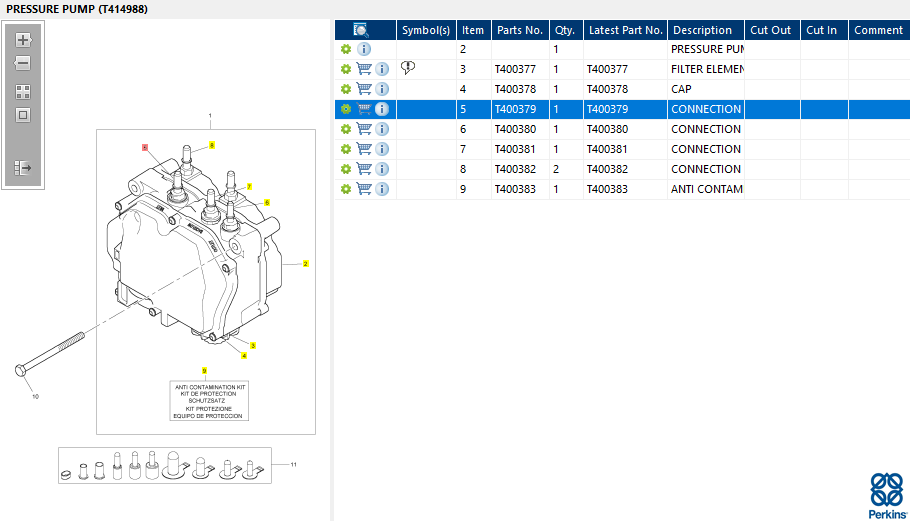
Task: Click the green gear icon for item 6
Action: point(346,129)
